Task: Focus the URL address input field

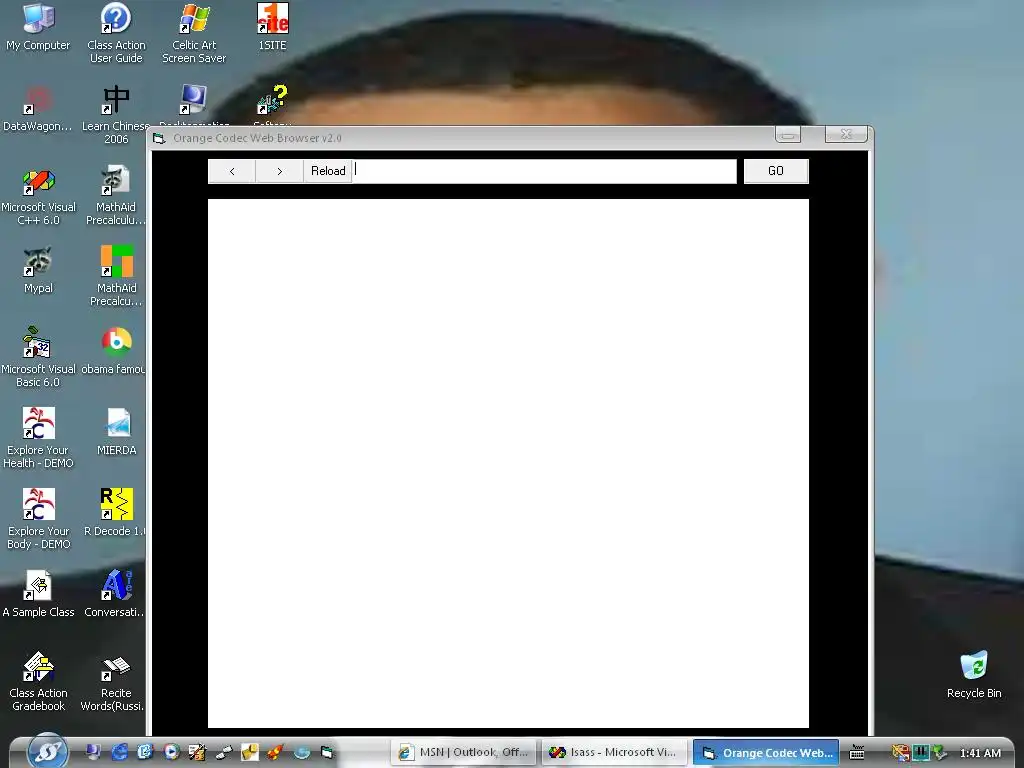Action: [545, 171]
